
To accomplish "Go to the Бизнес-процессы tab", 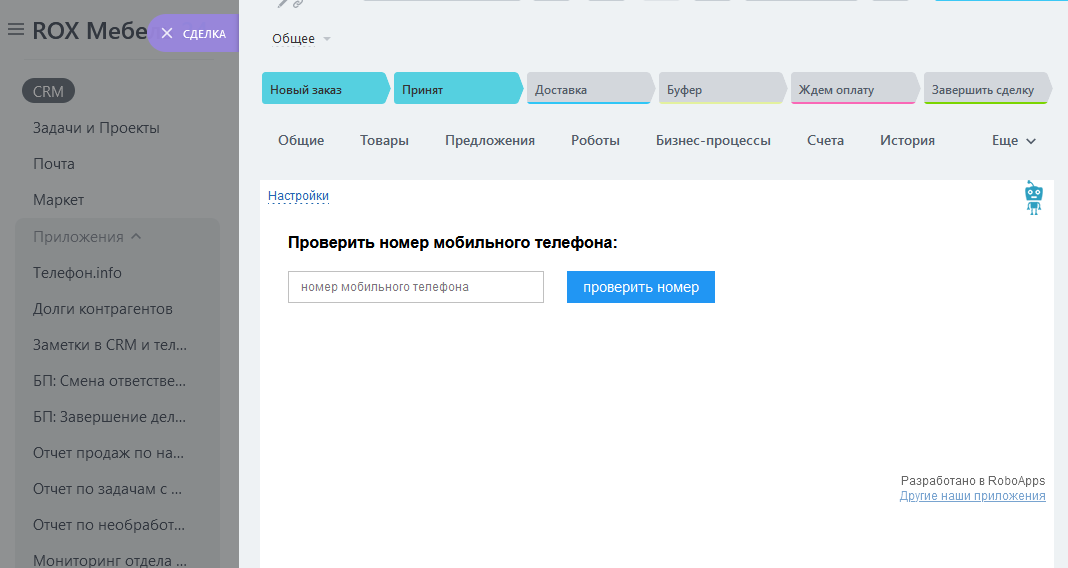I will pyautogui.click(x=713, y=141).
